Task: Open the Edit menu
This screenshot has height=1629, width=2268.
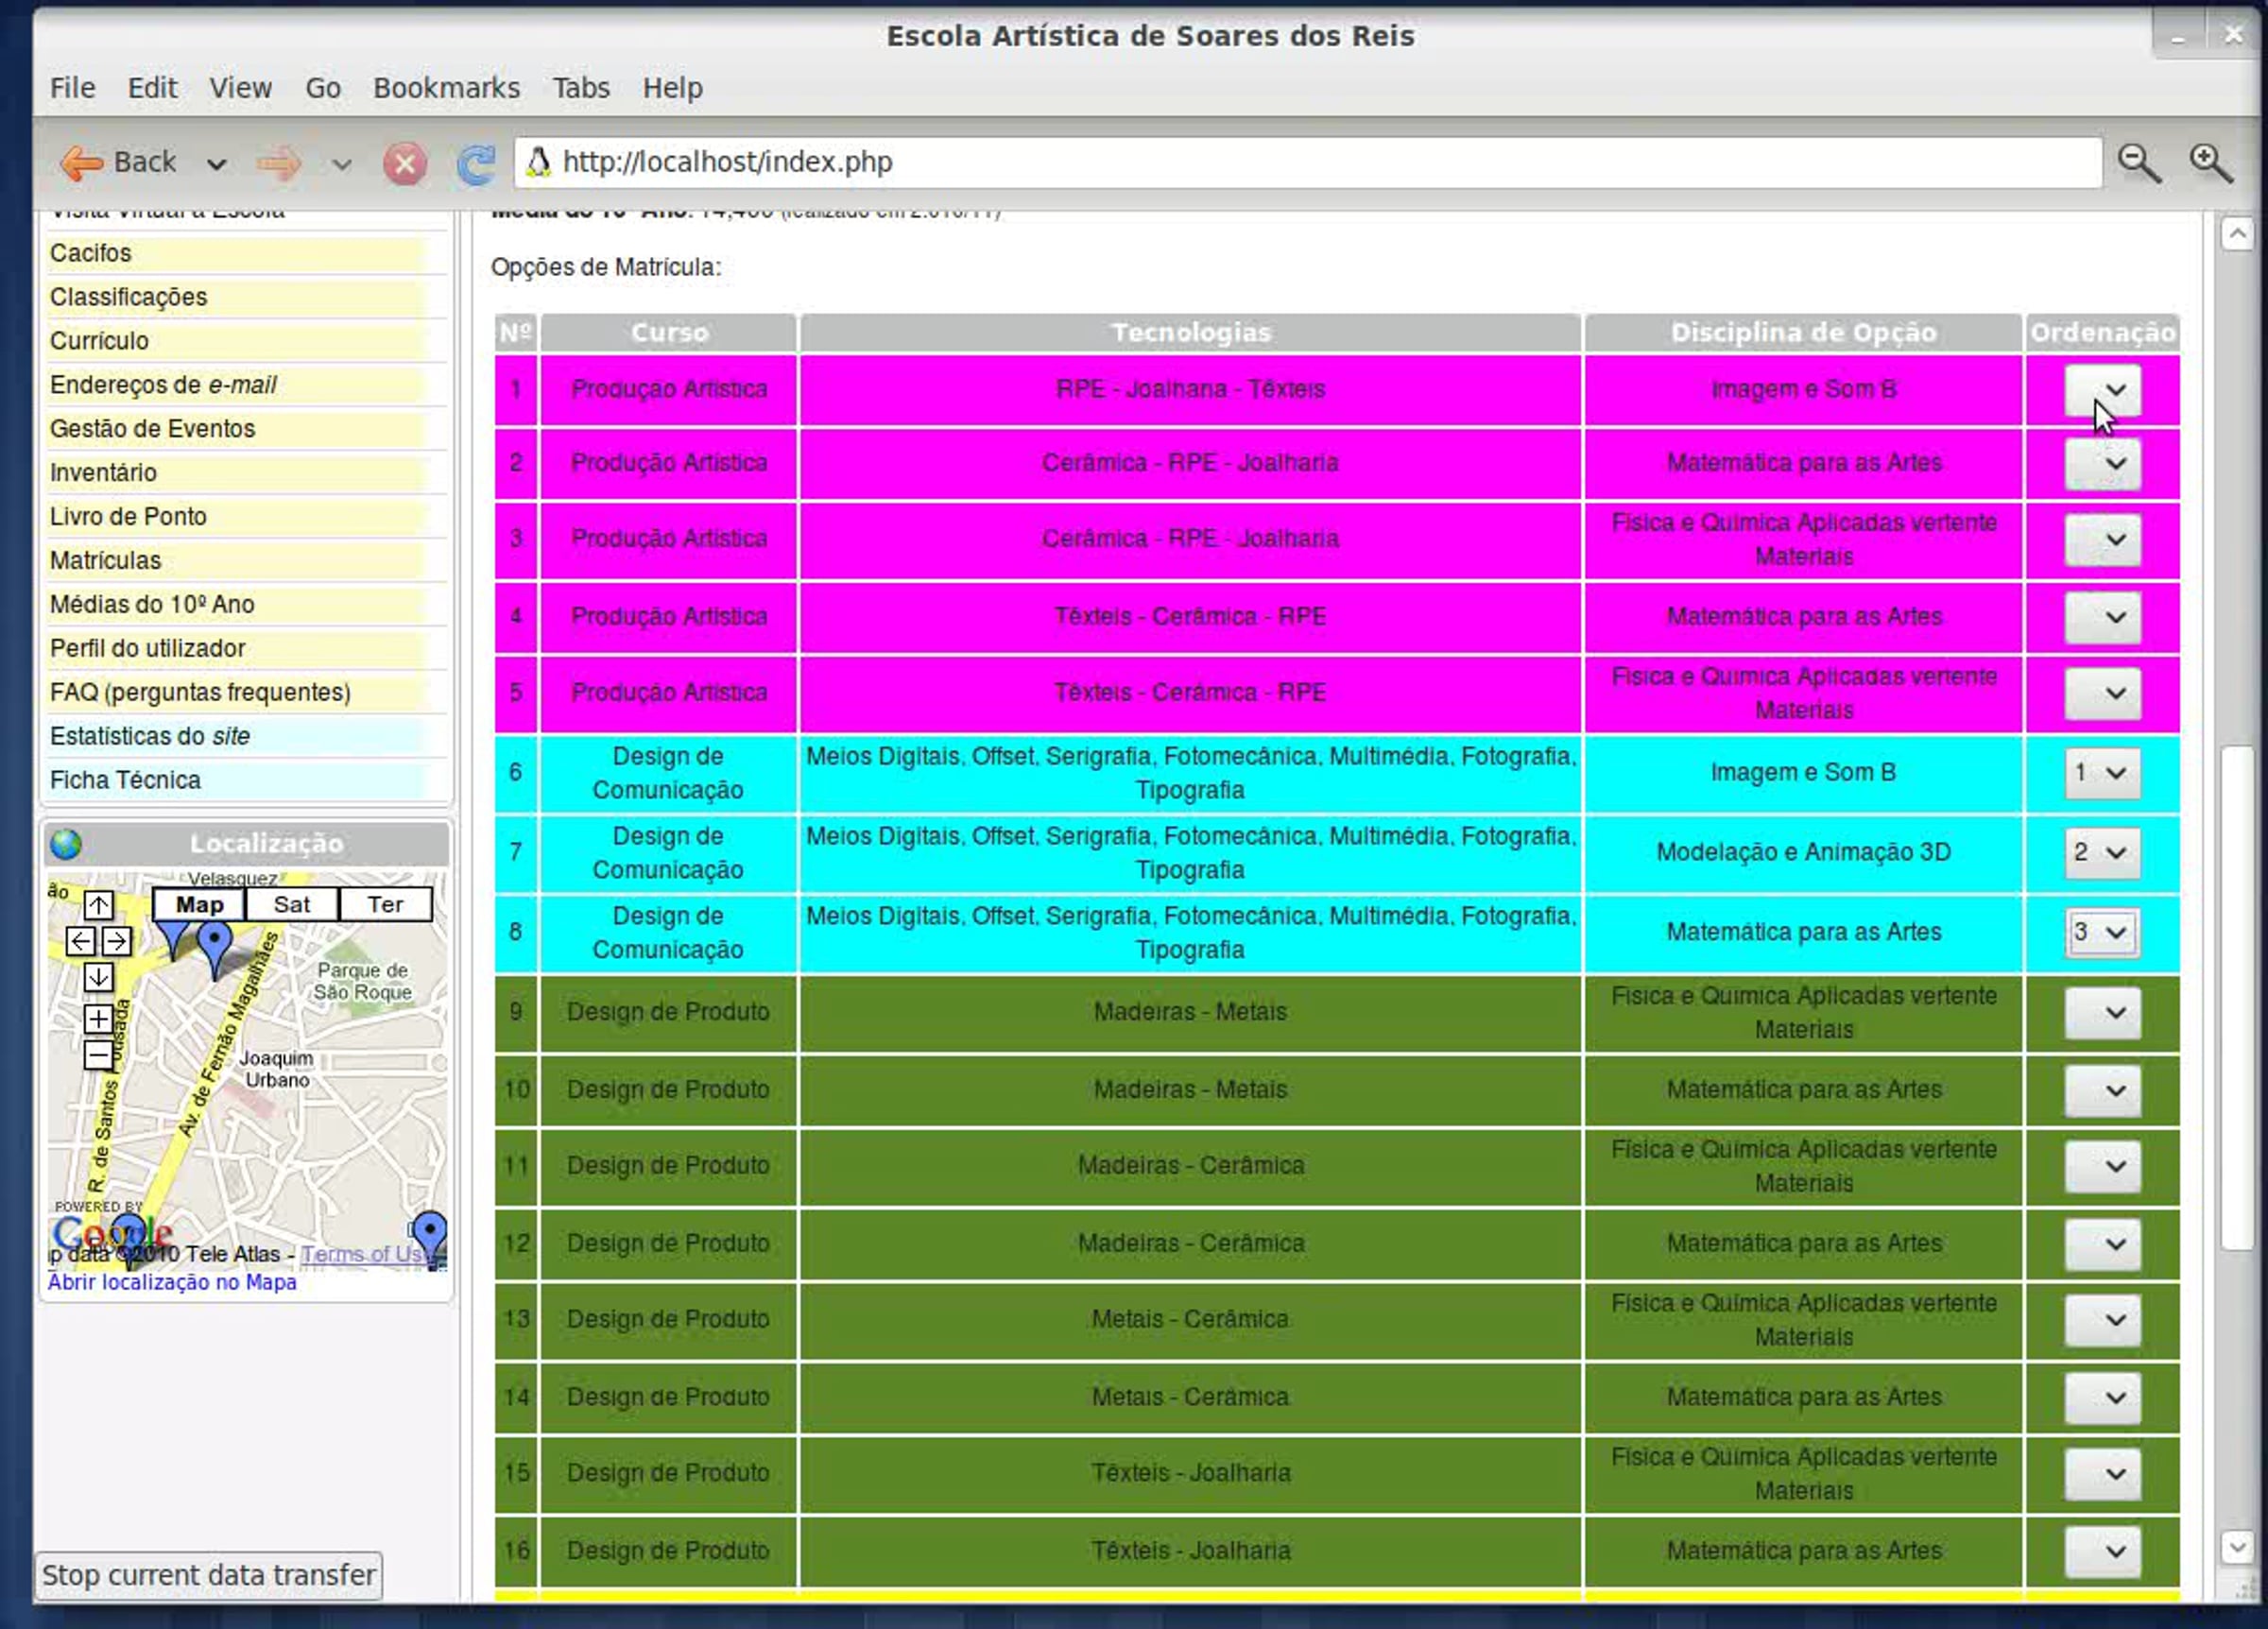Action: point(152,88)
